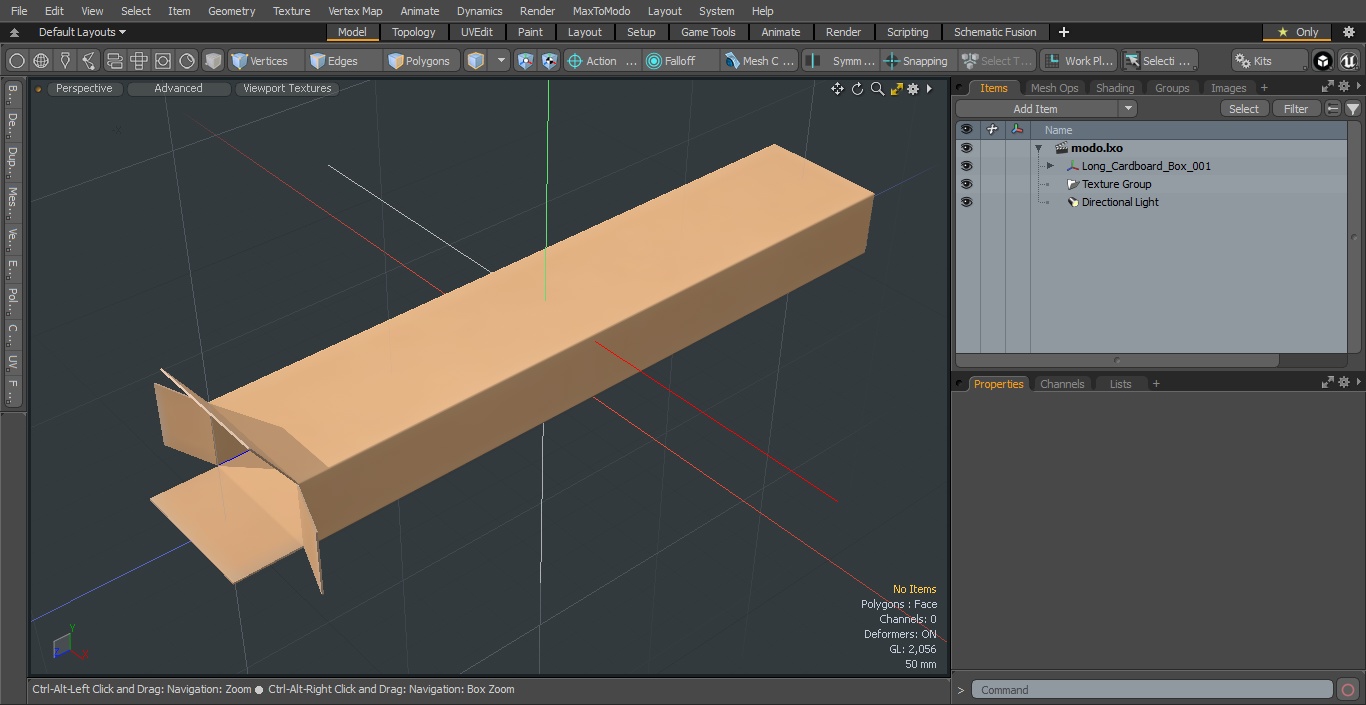
Task: Click the viewport more-options arrow
Action: click(x=929, y=89)
